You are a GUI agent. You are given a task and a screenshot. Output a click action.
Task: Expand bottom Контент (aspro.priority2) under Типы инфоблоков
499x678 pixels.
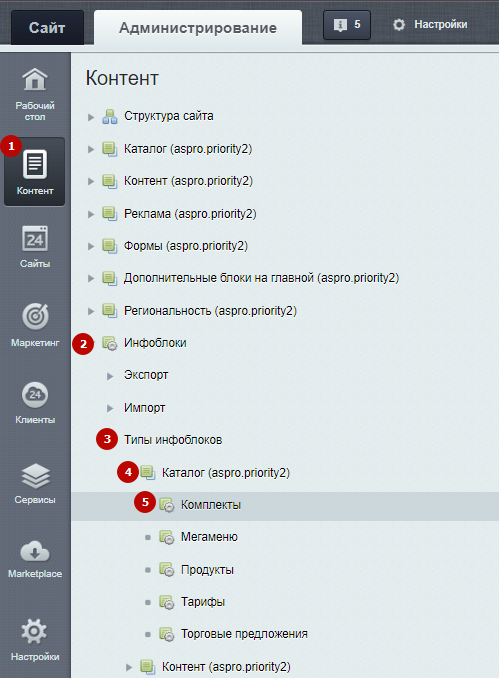click(x=129, y=667)
